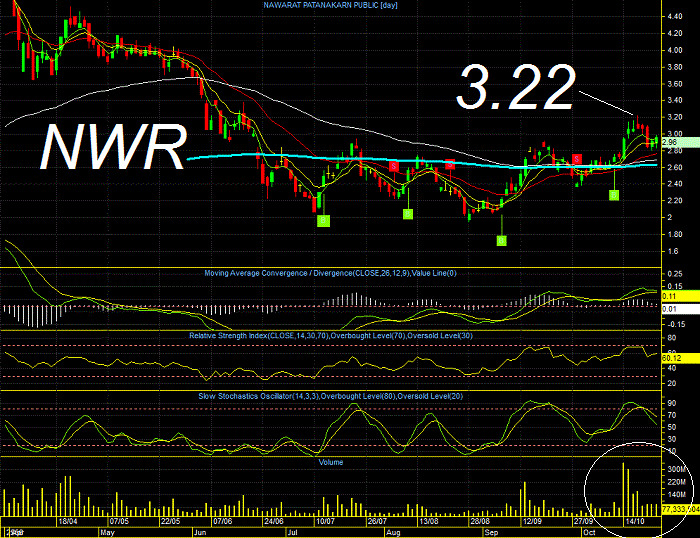Click the 4.40 price axis label
This screenshot has height=538, width=700.
(675, 17)
